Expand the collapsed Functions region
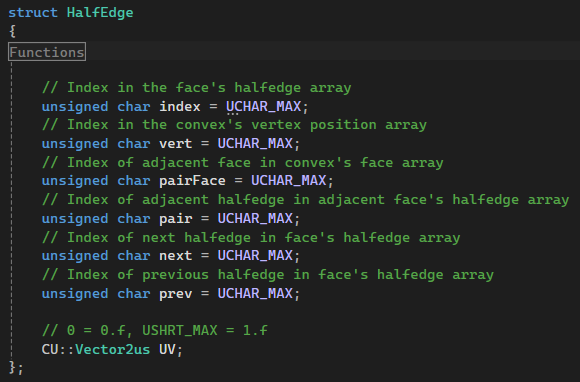 pyautogui.click(x=47, y=52)
